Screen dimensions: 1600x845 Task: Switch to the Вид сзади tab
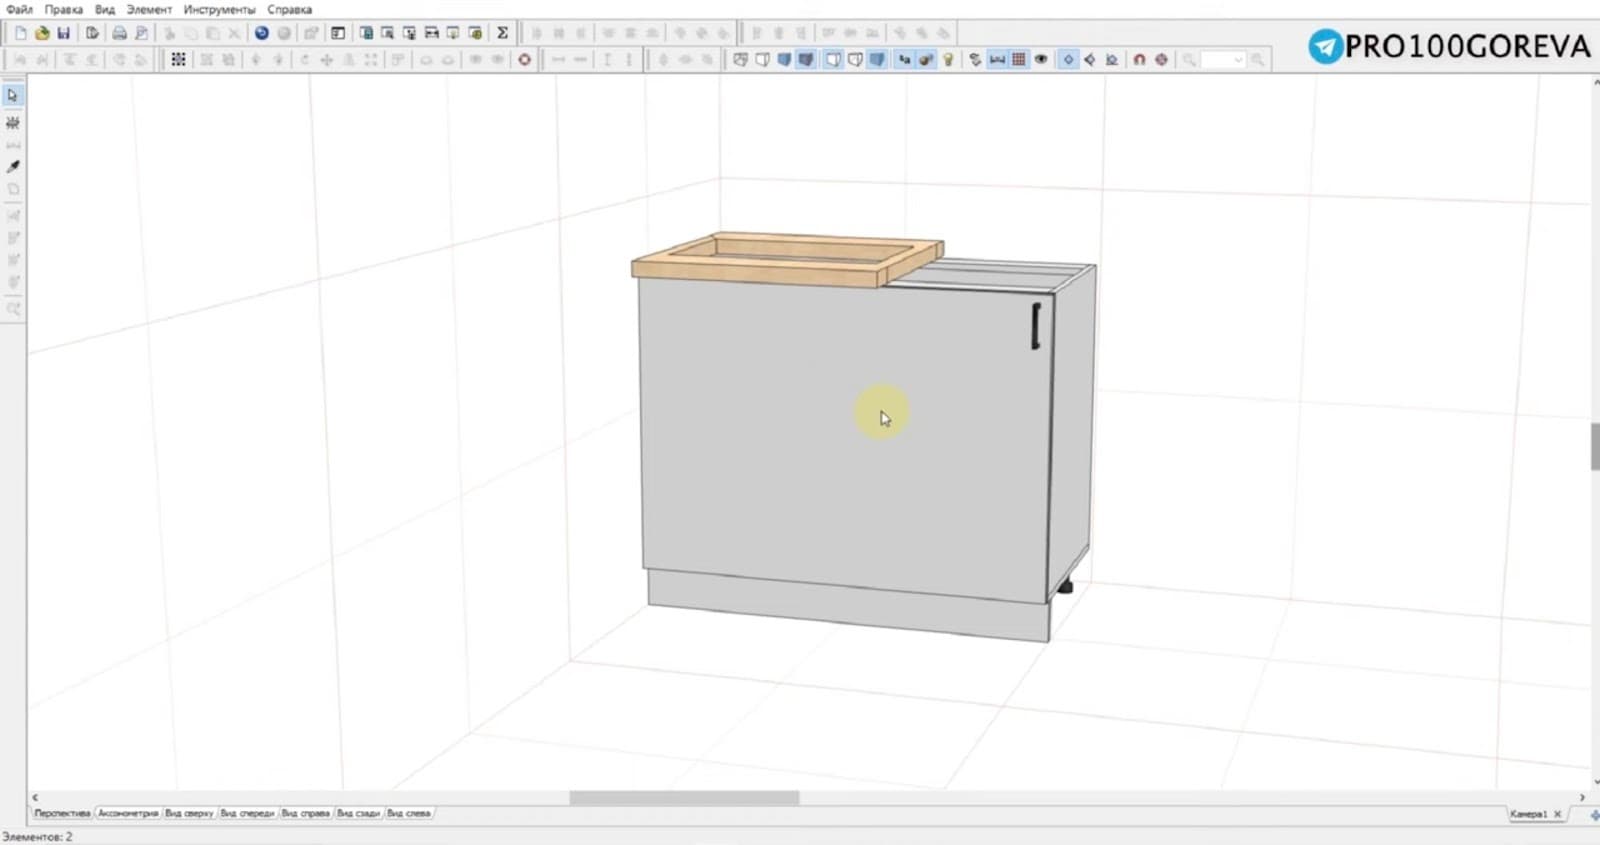358,813
